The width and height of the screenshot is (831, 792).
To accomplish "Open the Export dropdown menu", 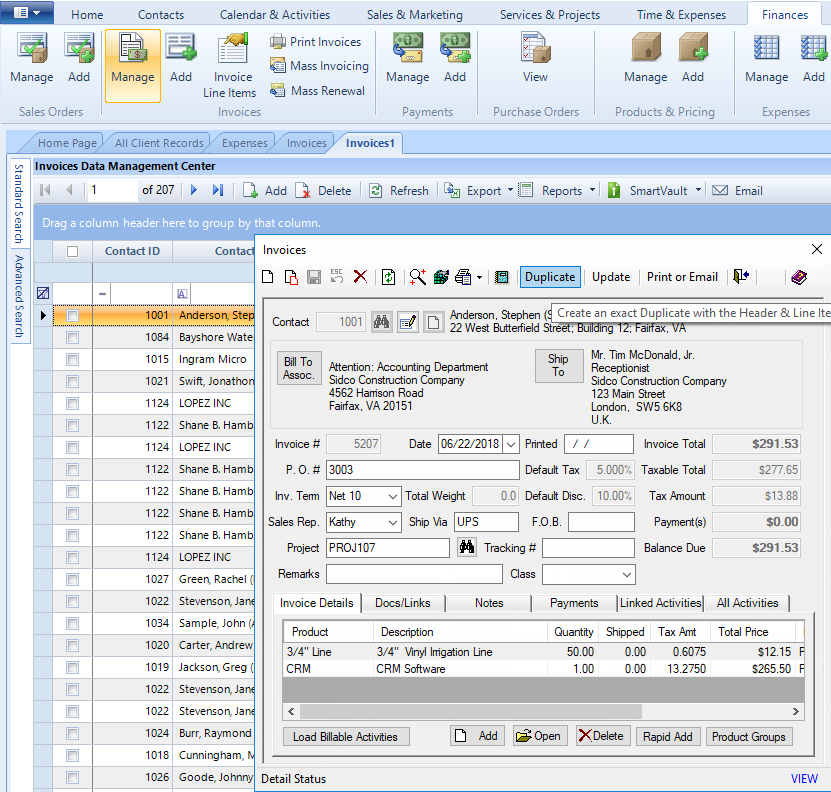I will (x=510, y=190).
